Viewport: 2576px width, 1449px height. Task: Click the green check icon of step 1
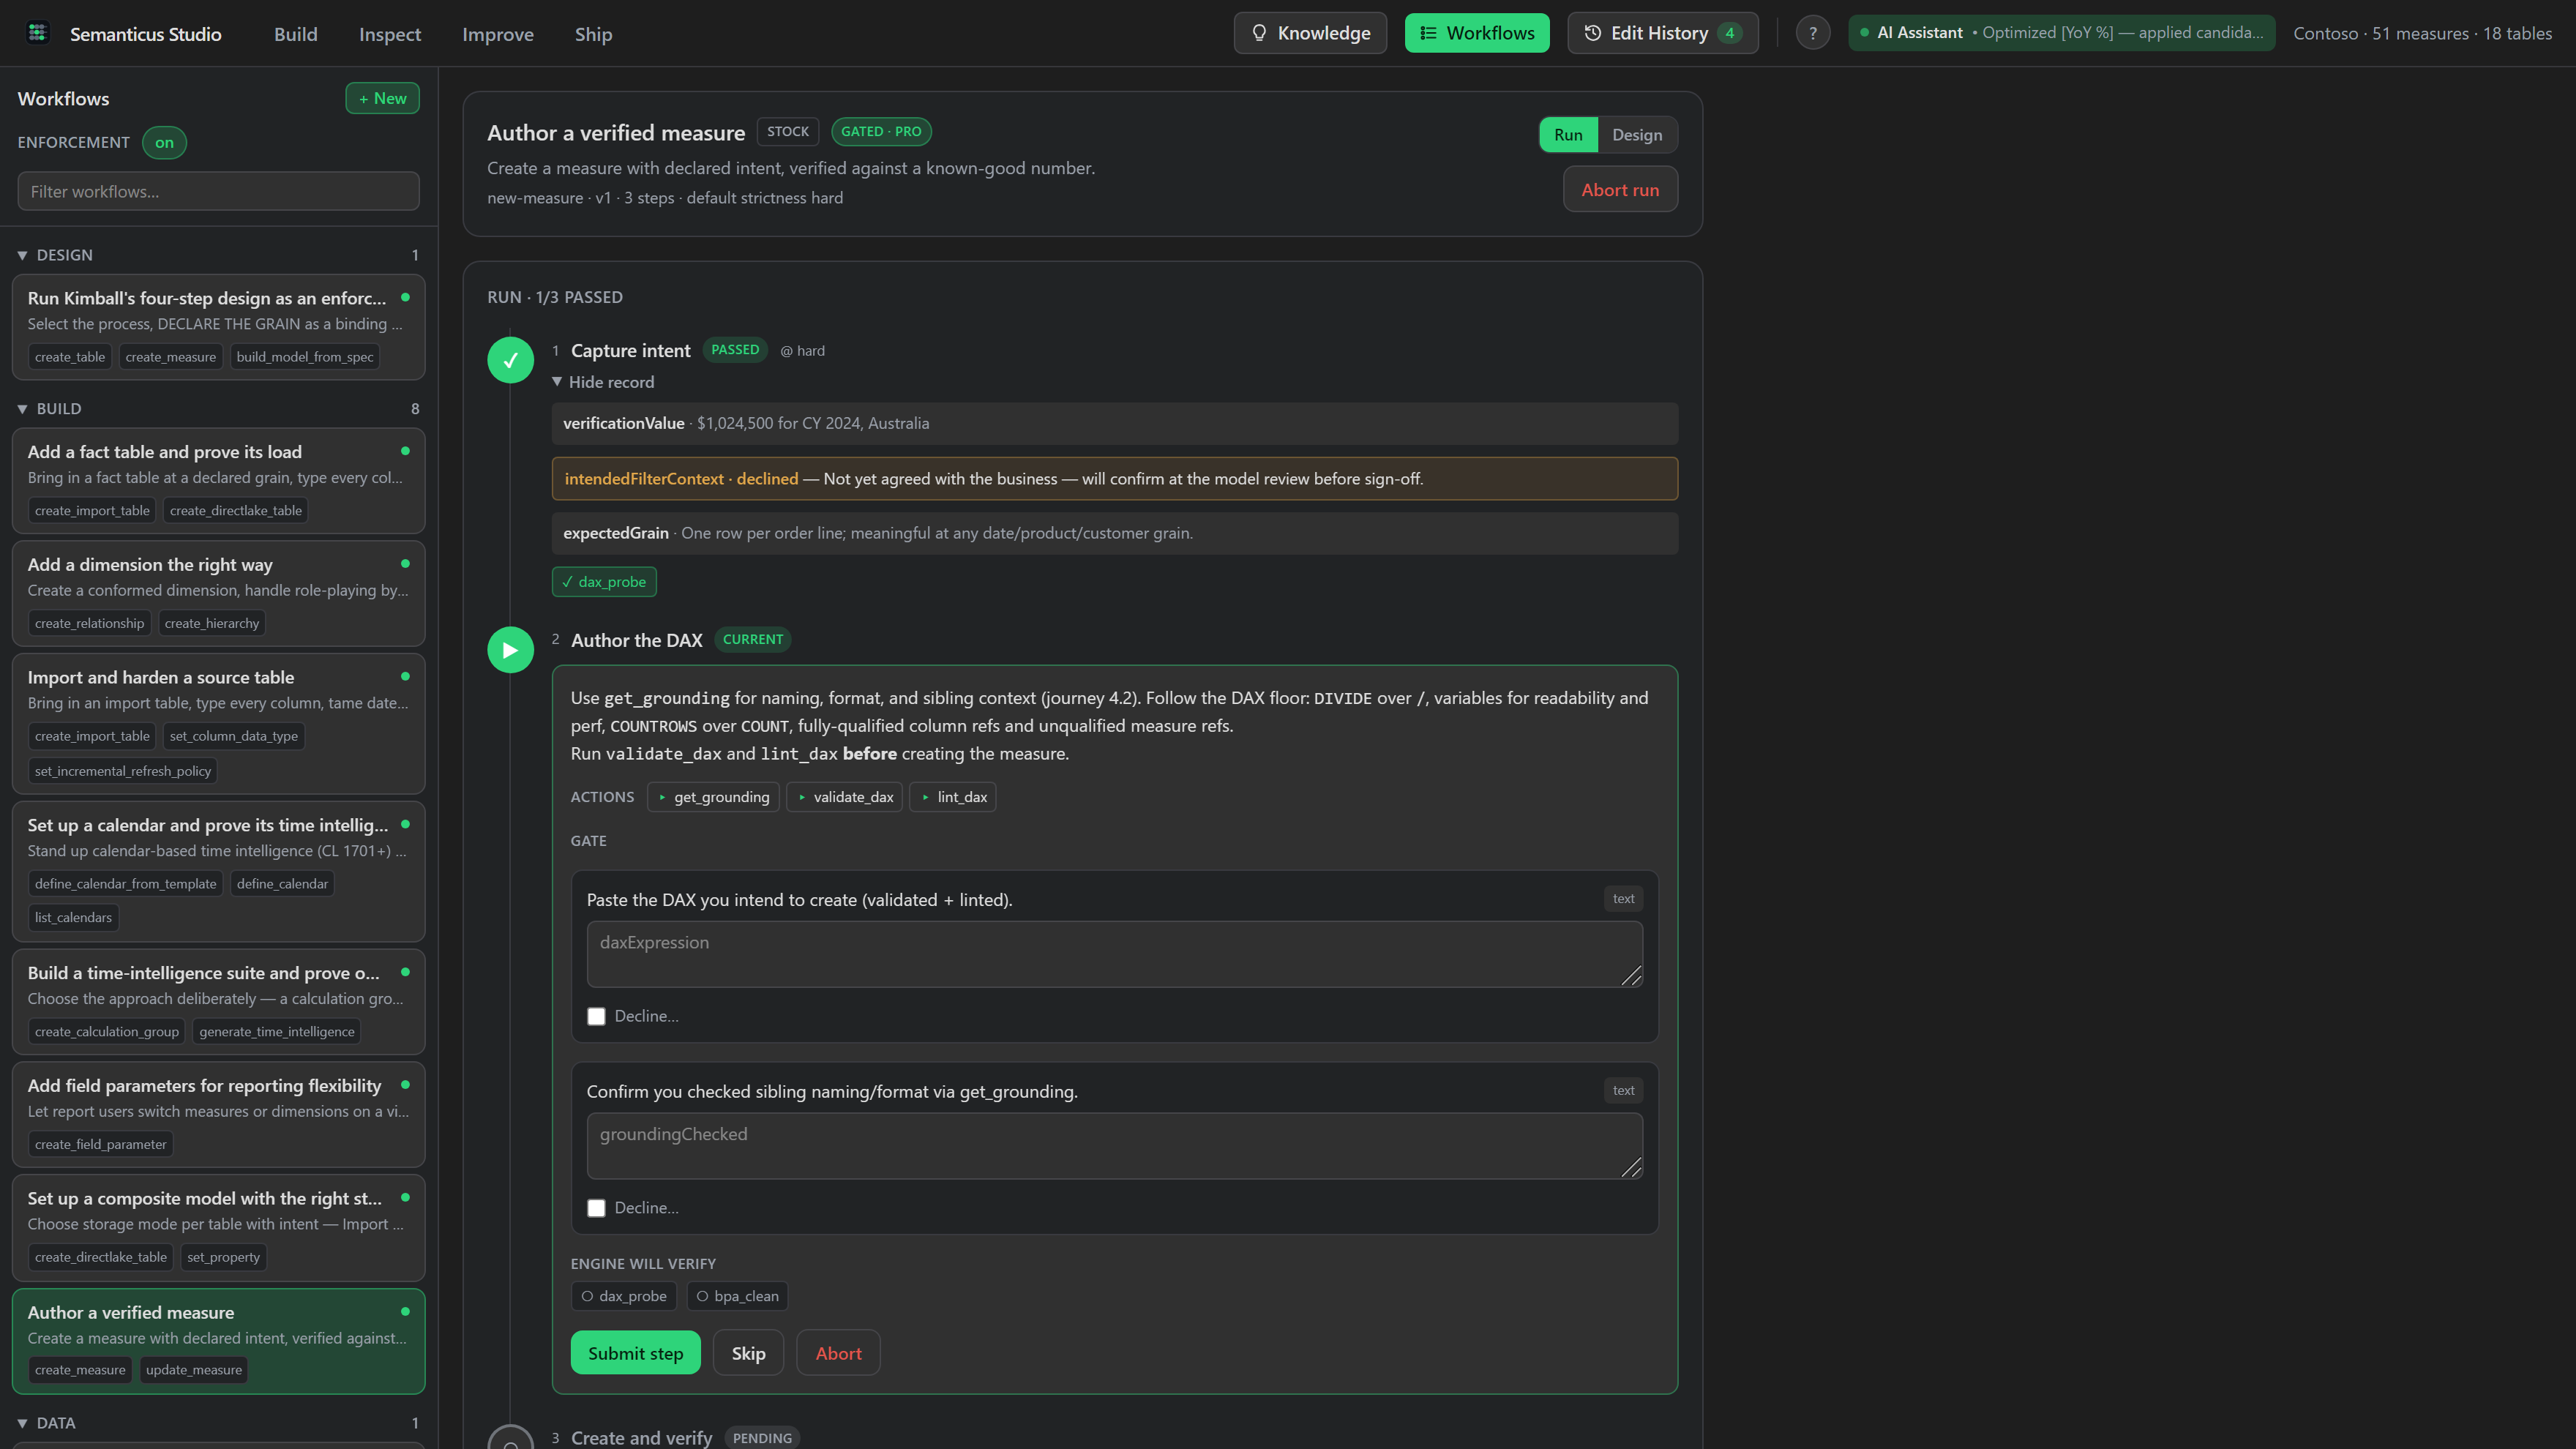point(510,360)
